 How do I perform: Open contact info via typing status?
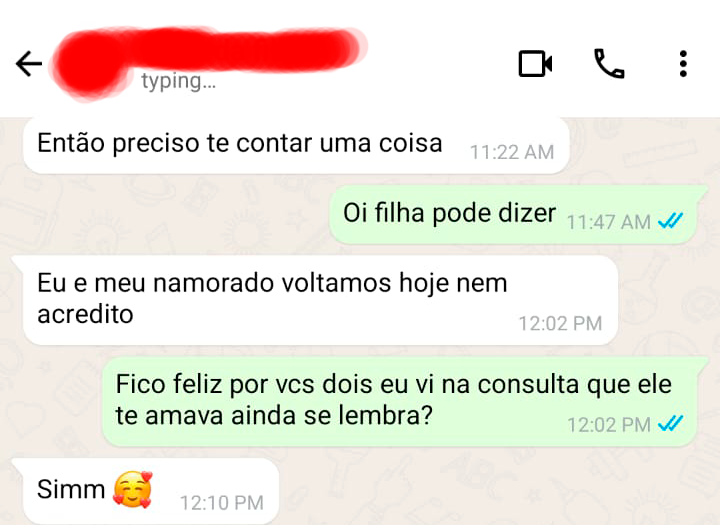click(x=178, y=81)
